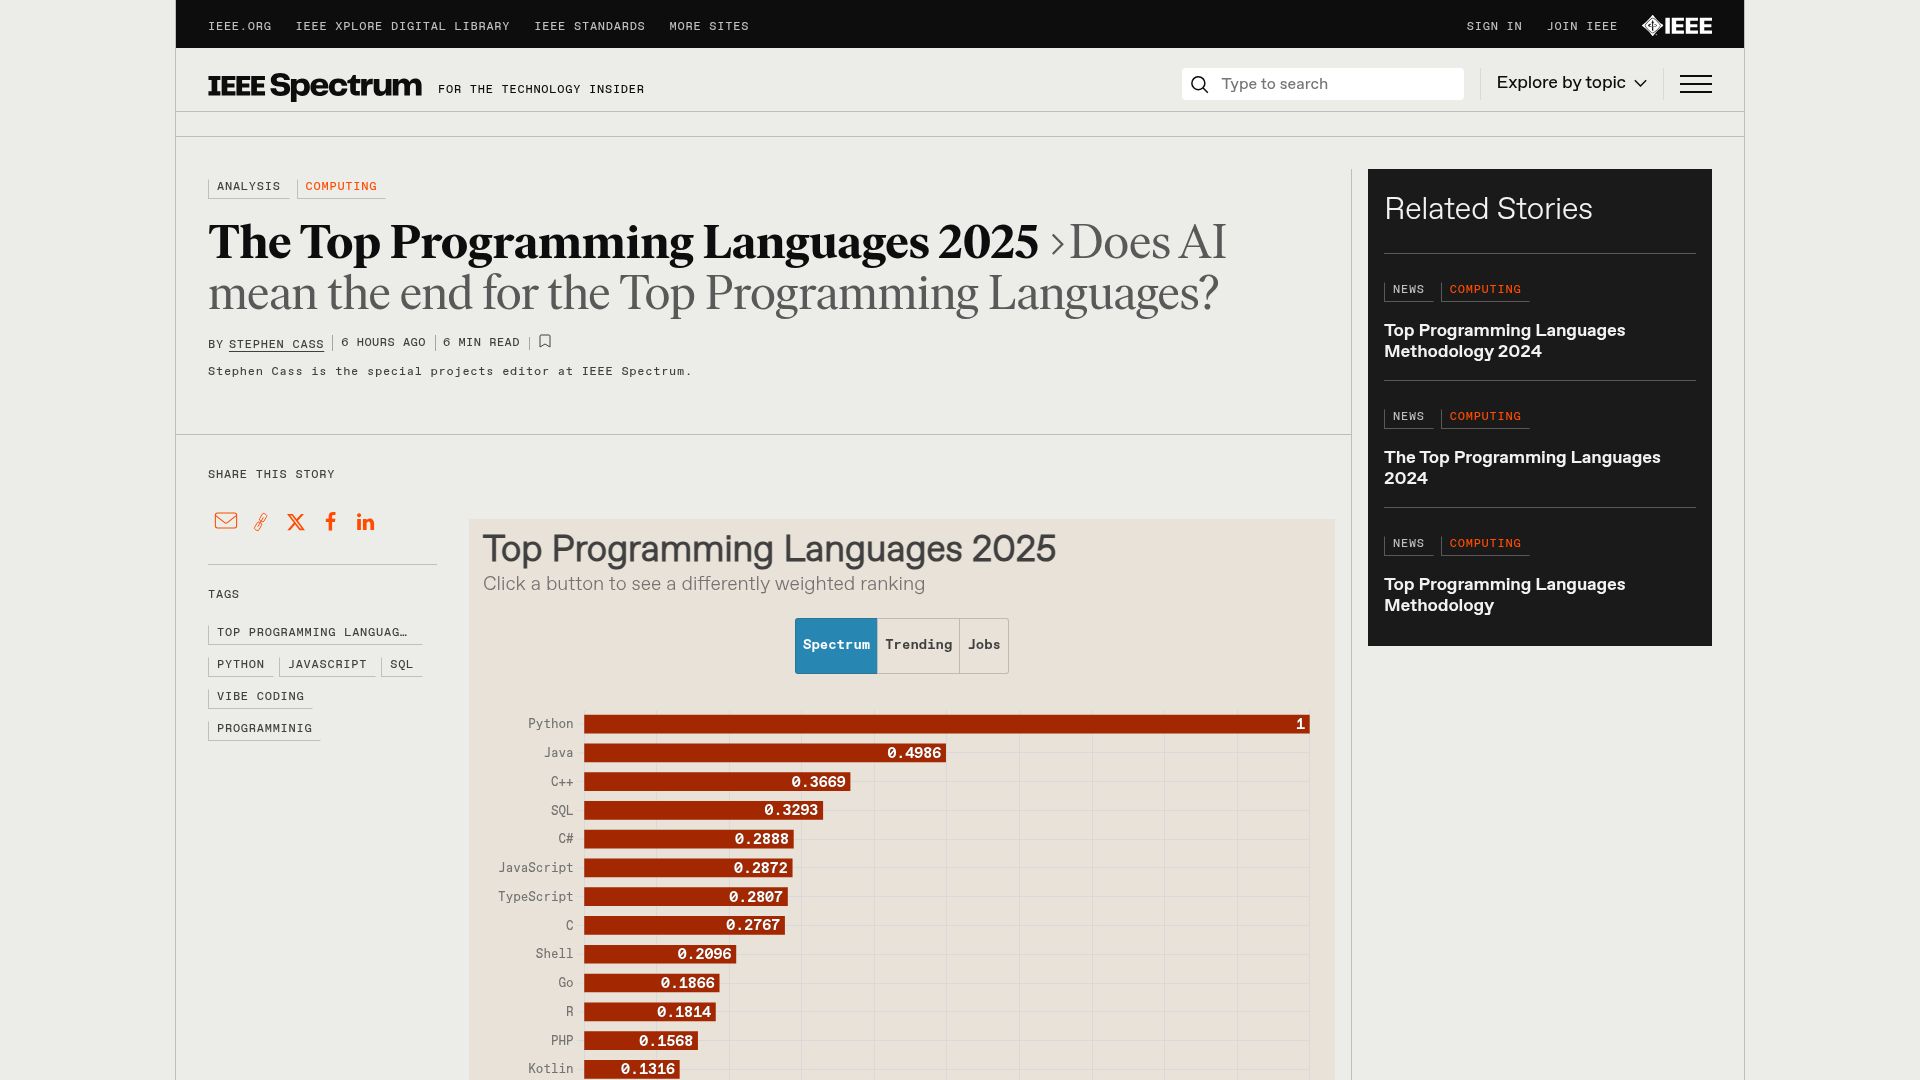Click the SQL bar showing 0.3293
1920x1080 pixels.
click(x=704, y=810)
